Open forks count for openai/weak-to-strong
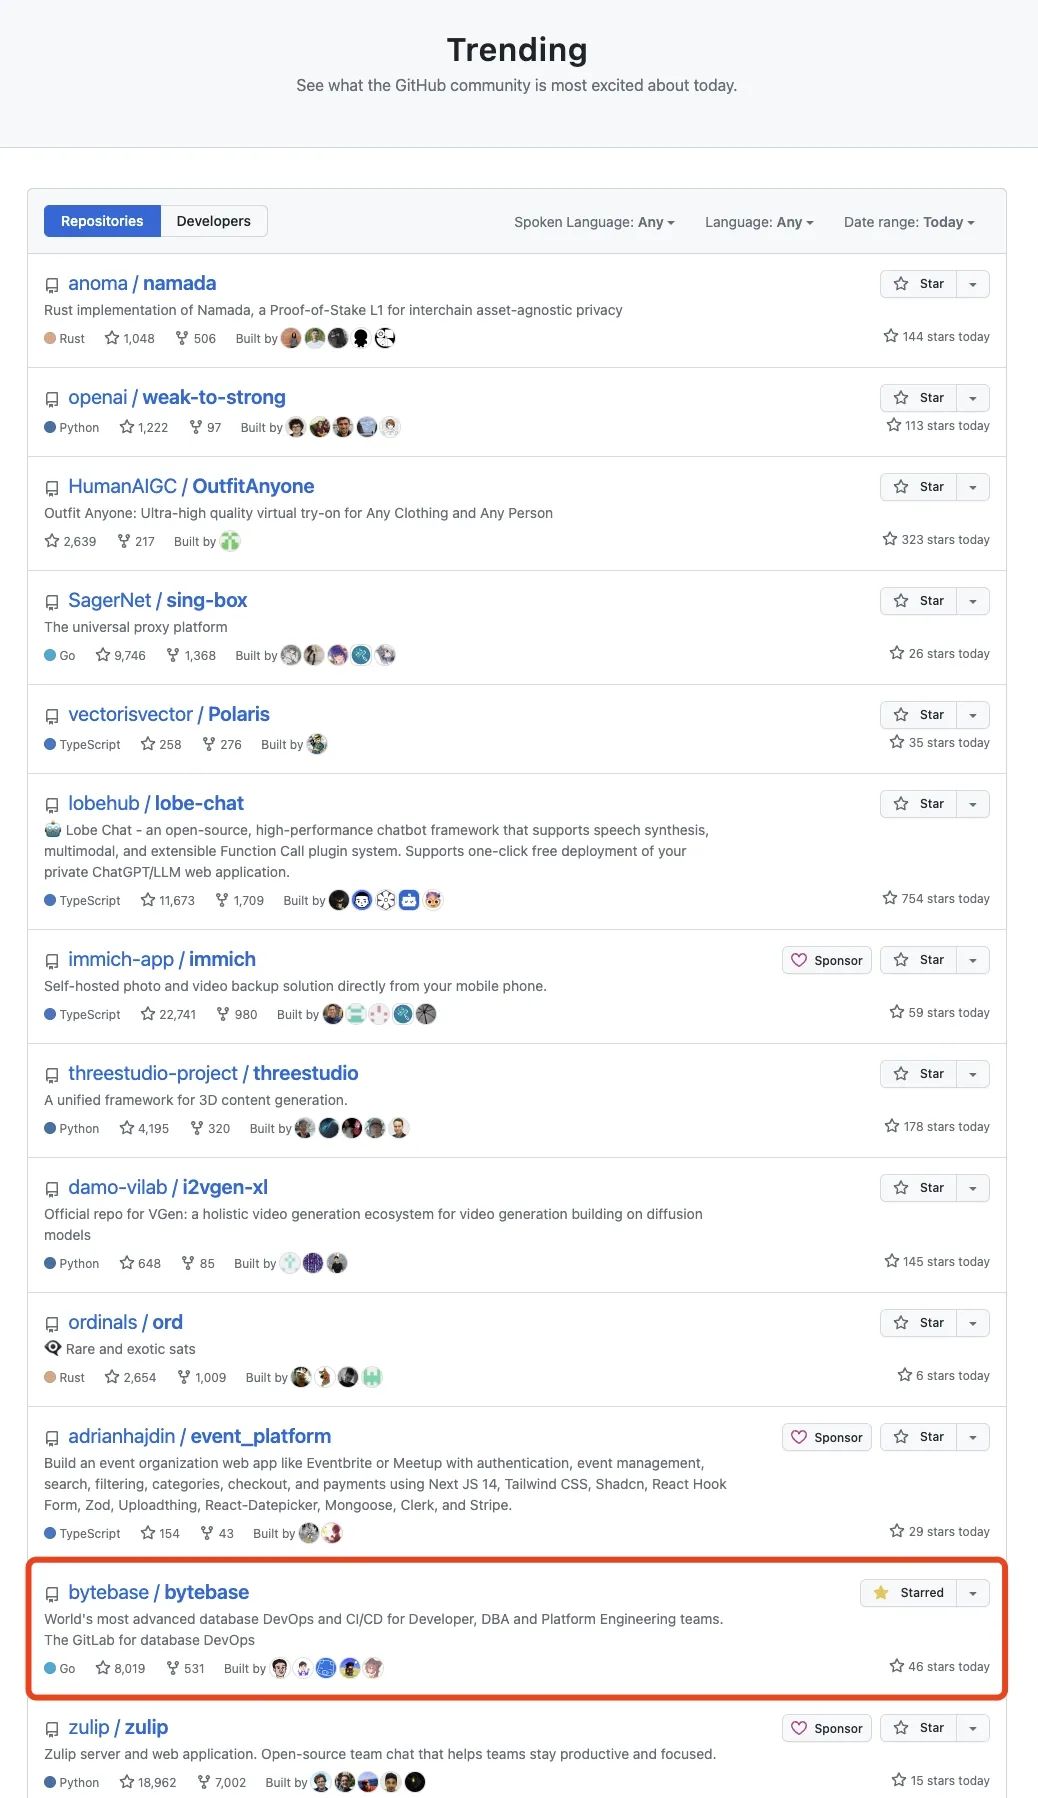The image size is (1038, 1798). [x=205, y=427]
